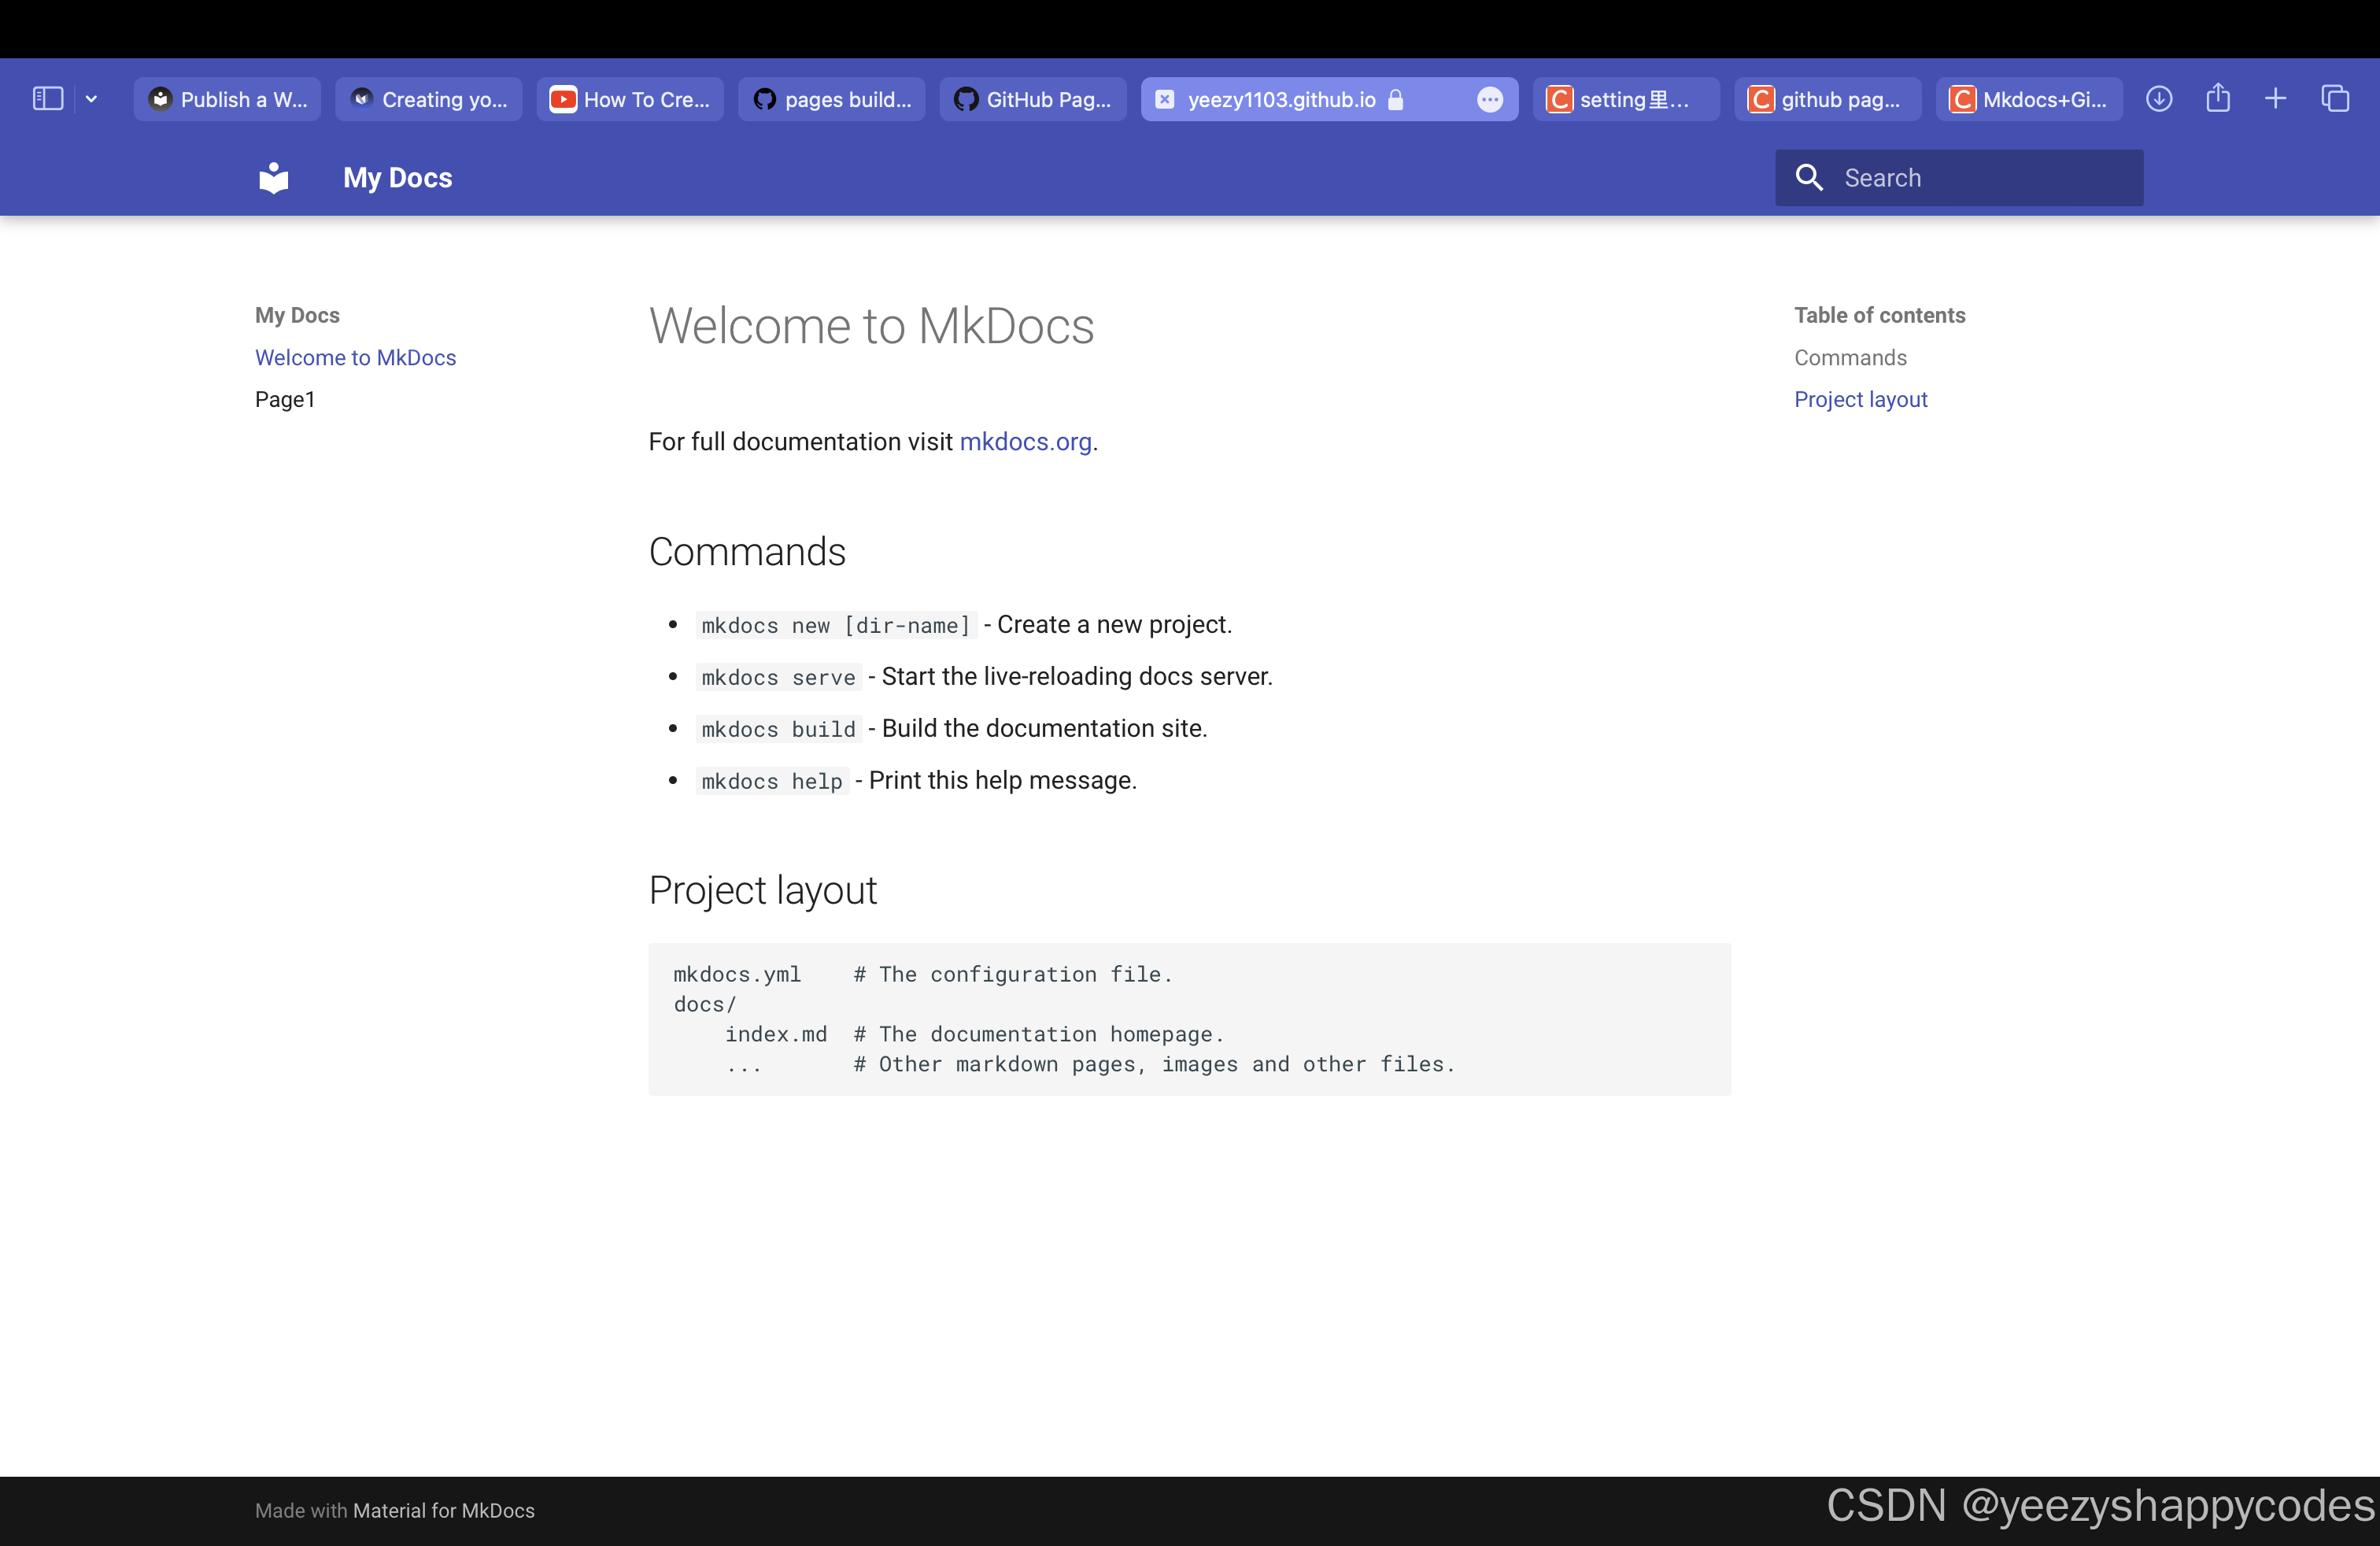The image size is (2380, 1546).
Task: Open the mkdocs.org link
Action: click(1025, 441)
